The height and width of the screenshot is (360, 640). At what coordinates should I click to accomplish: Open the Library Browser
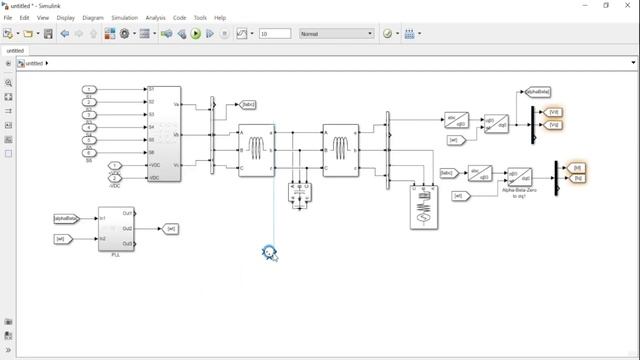(x=110, y=34)
